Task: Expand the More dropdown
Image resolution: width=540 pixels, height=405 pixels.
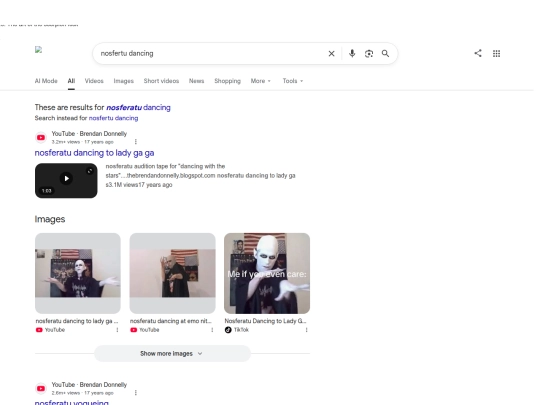Action: pyautogui.click(x=261, y=81)
